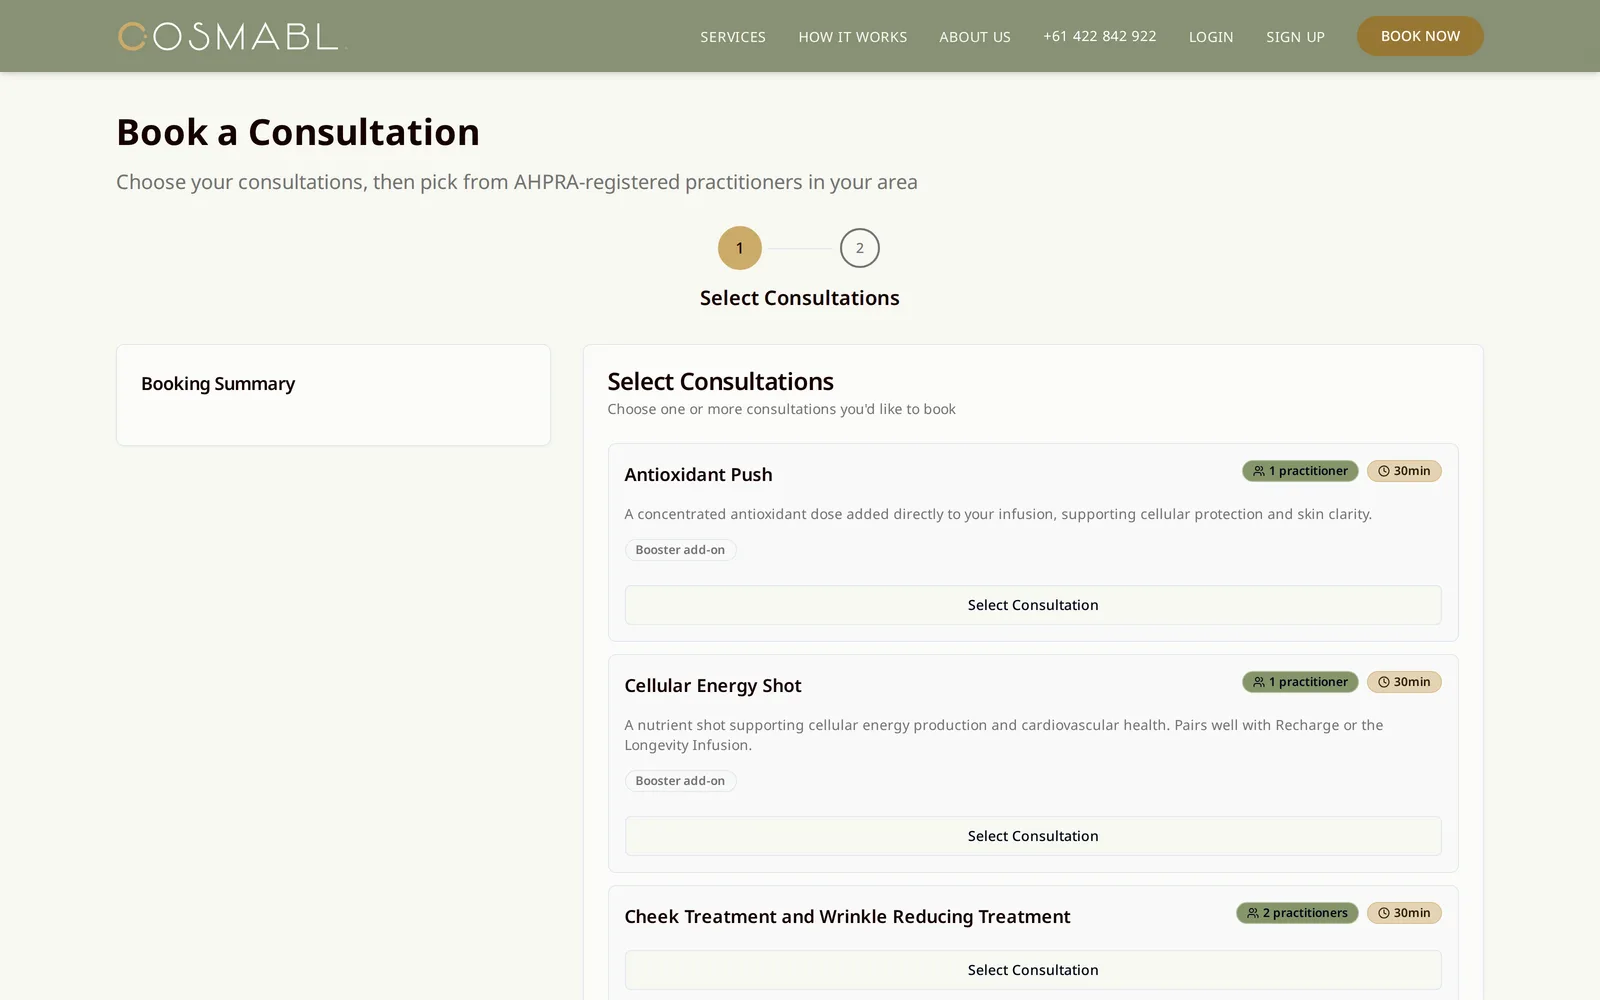This screenshot has width=1600, height=1000.
Task: Open the Login page
Action: point(1211,37)
